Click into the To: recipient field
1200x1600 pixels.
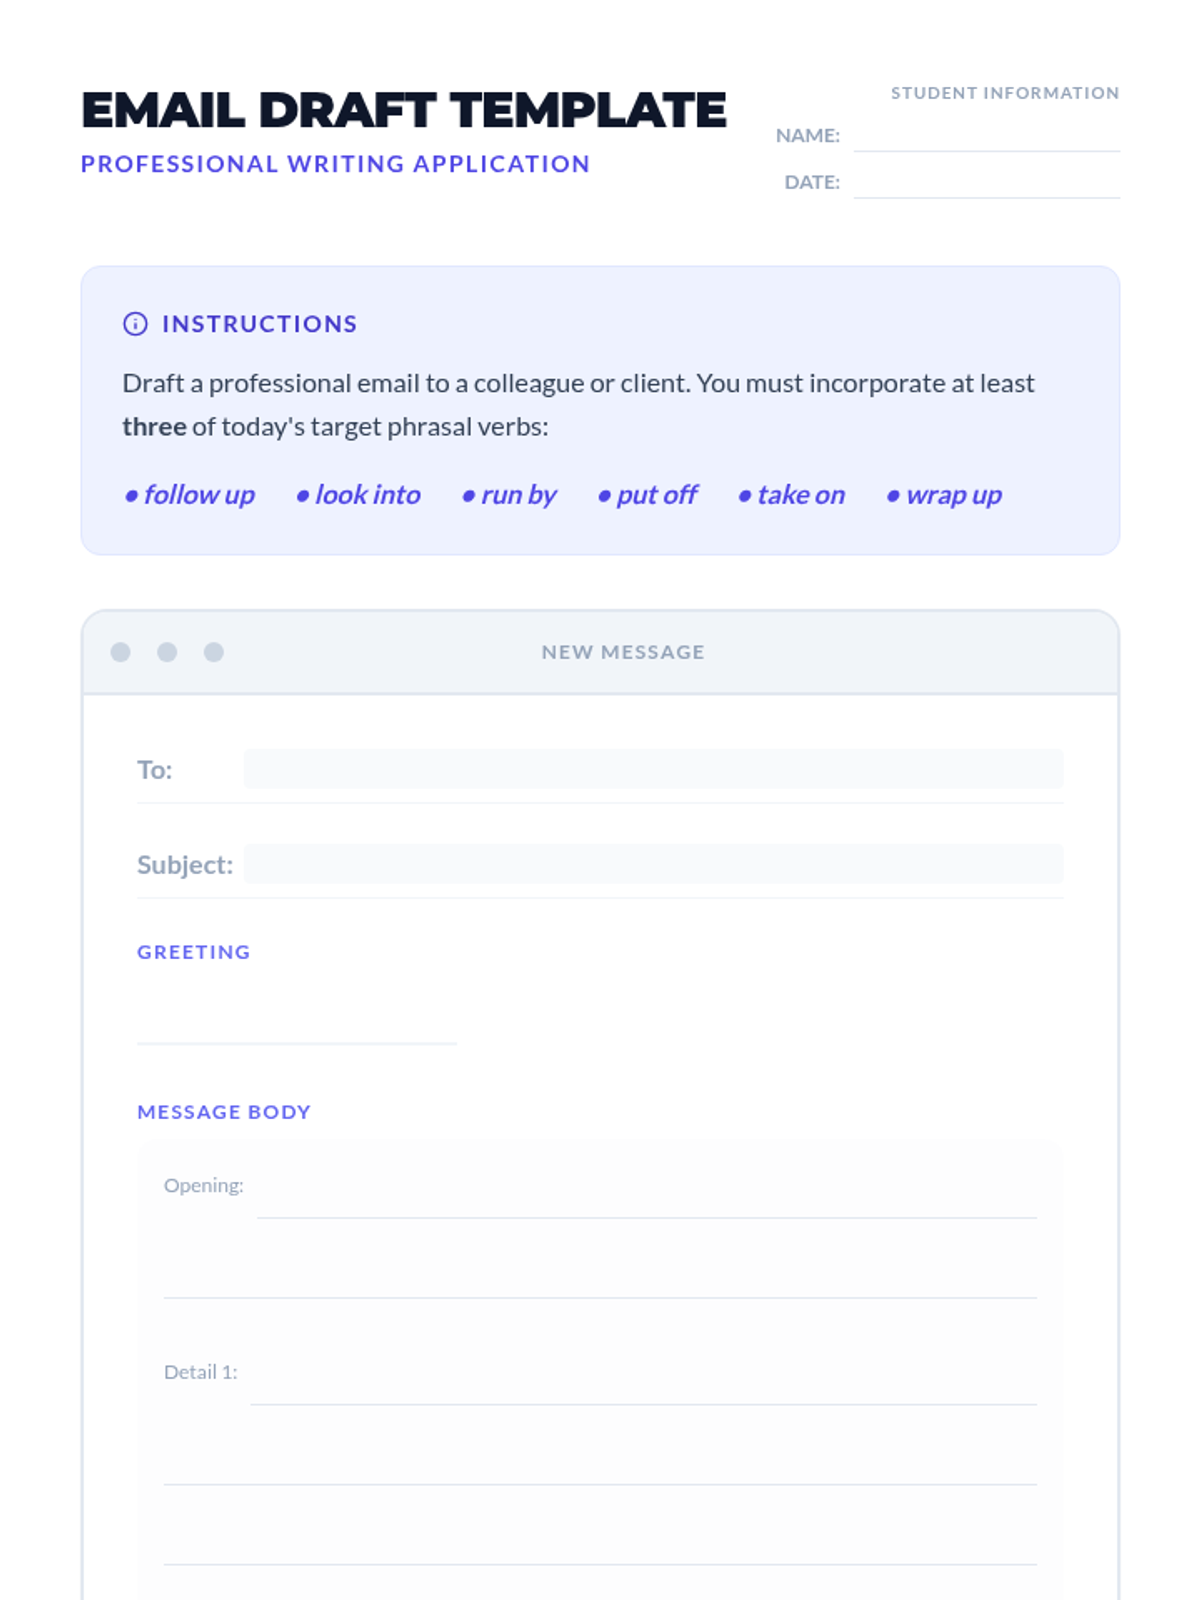654,769
